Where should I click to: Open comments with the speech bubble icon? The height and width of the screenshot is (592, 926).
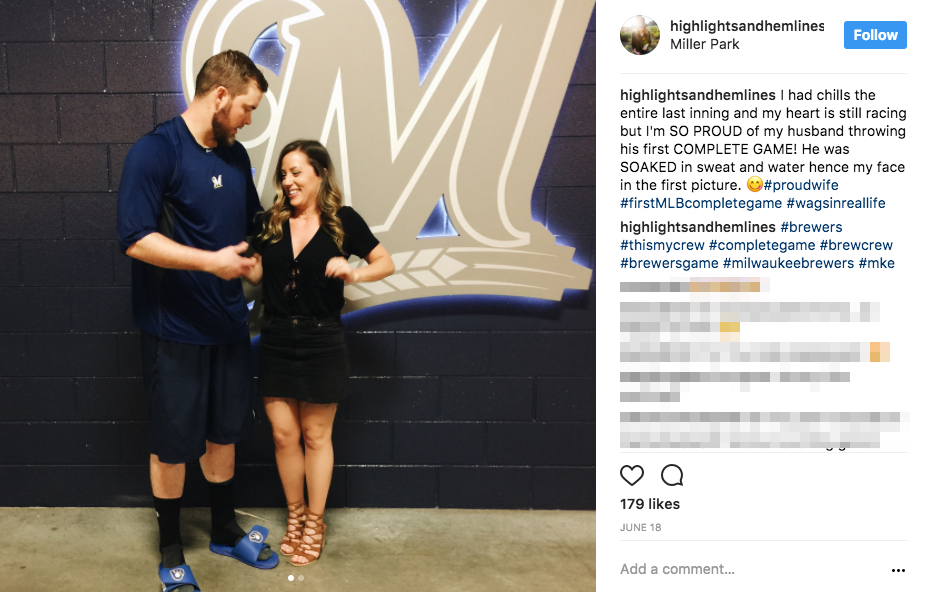point(672,475)
